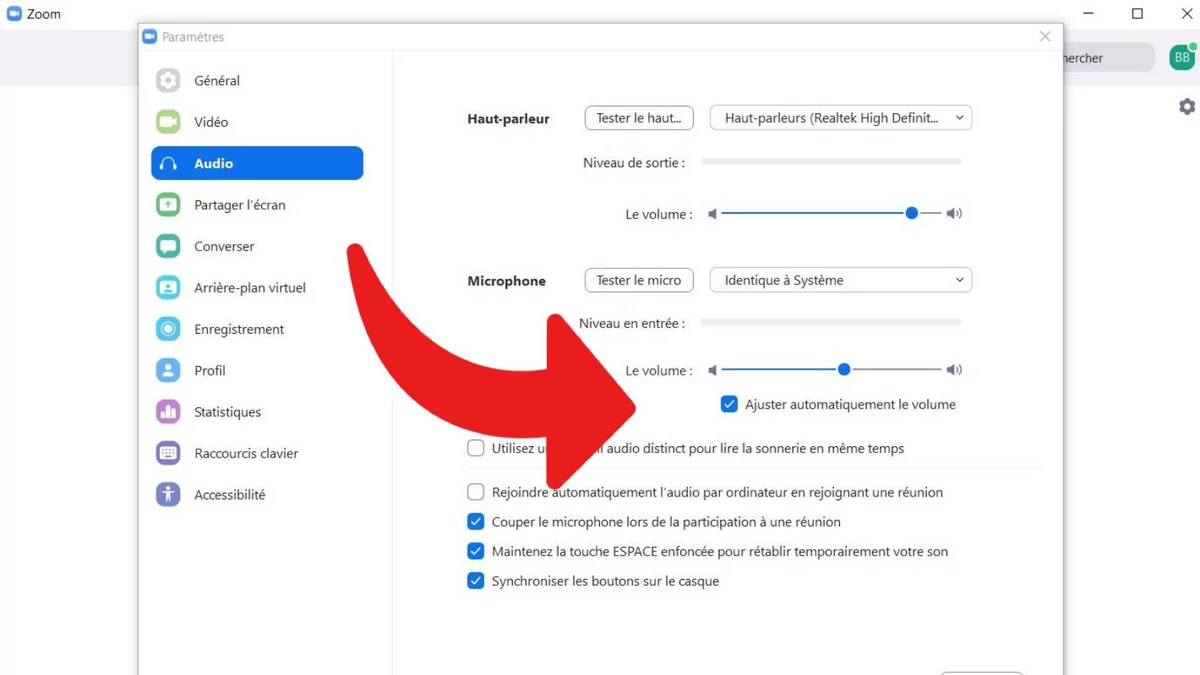Click the Niveau en entrée level bar
1200x675 pixels.
click(831, 322)
